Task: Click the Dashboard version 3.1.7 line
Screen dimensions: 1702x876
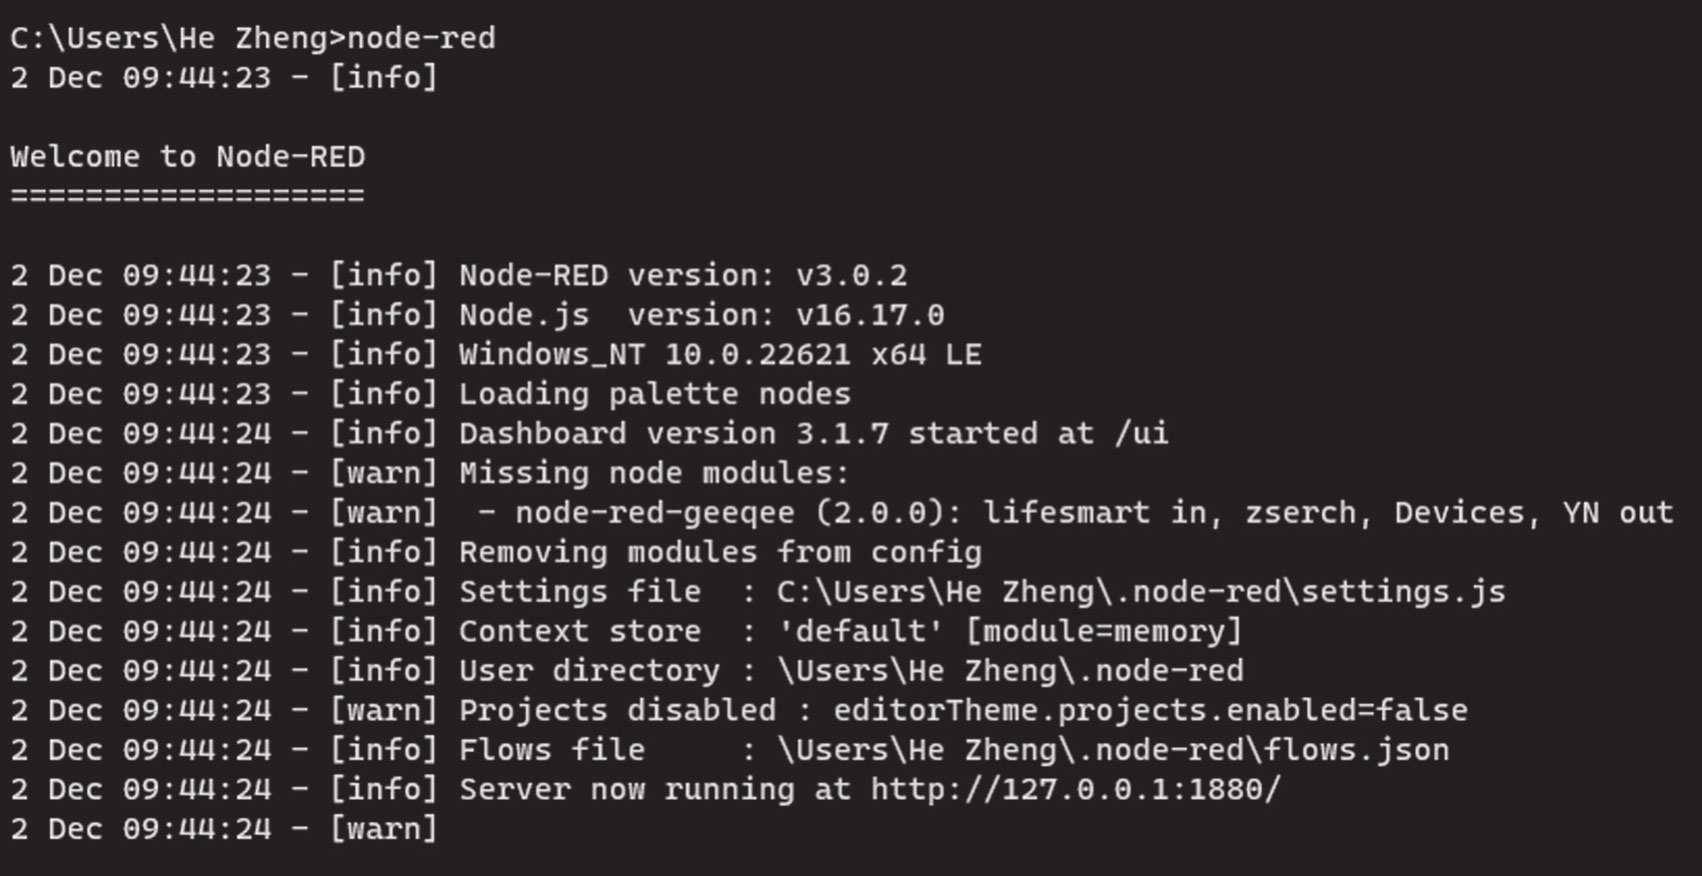Action: tap(813, 433)
